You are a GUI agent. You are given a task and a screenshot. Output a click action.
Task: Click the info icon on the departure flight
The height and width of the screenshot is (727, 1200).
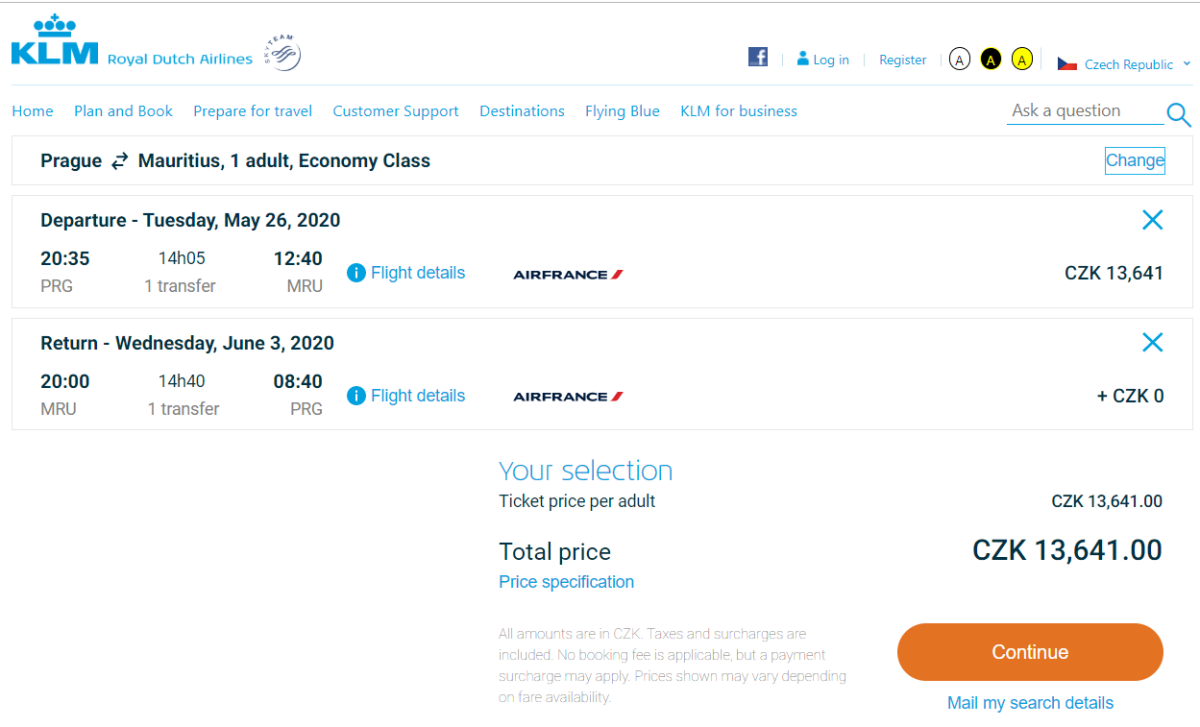pyautogui.click(x=356, y=273)
